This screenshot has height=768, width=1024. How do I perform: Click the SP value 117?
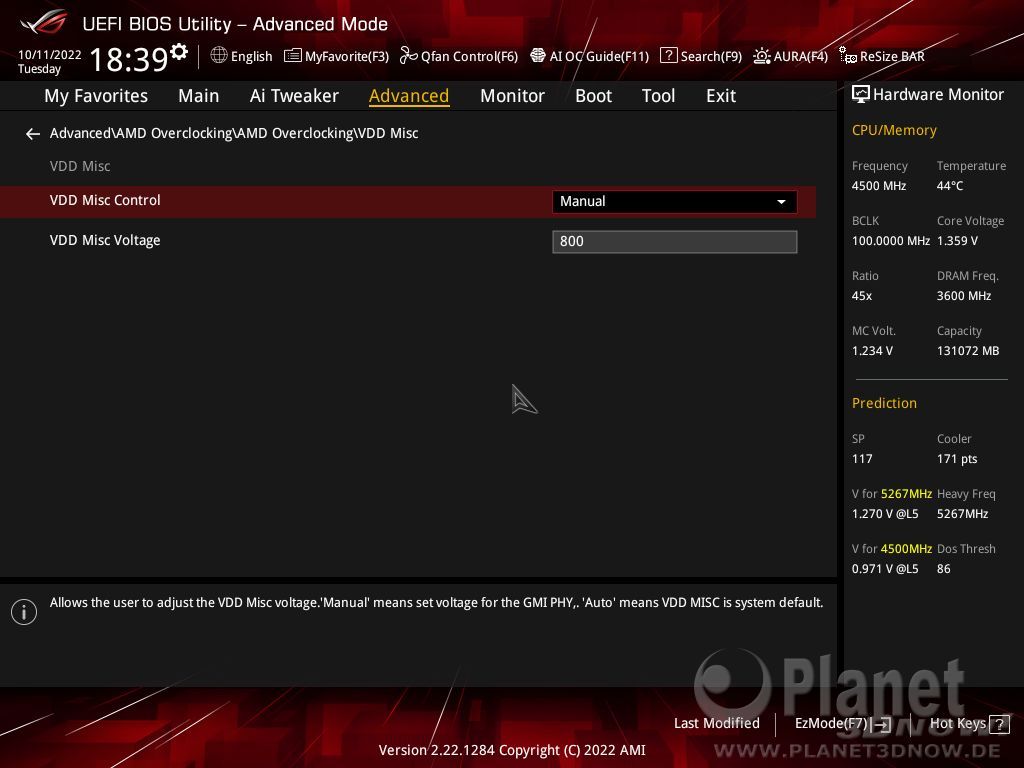coord(862,459)
